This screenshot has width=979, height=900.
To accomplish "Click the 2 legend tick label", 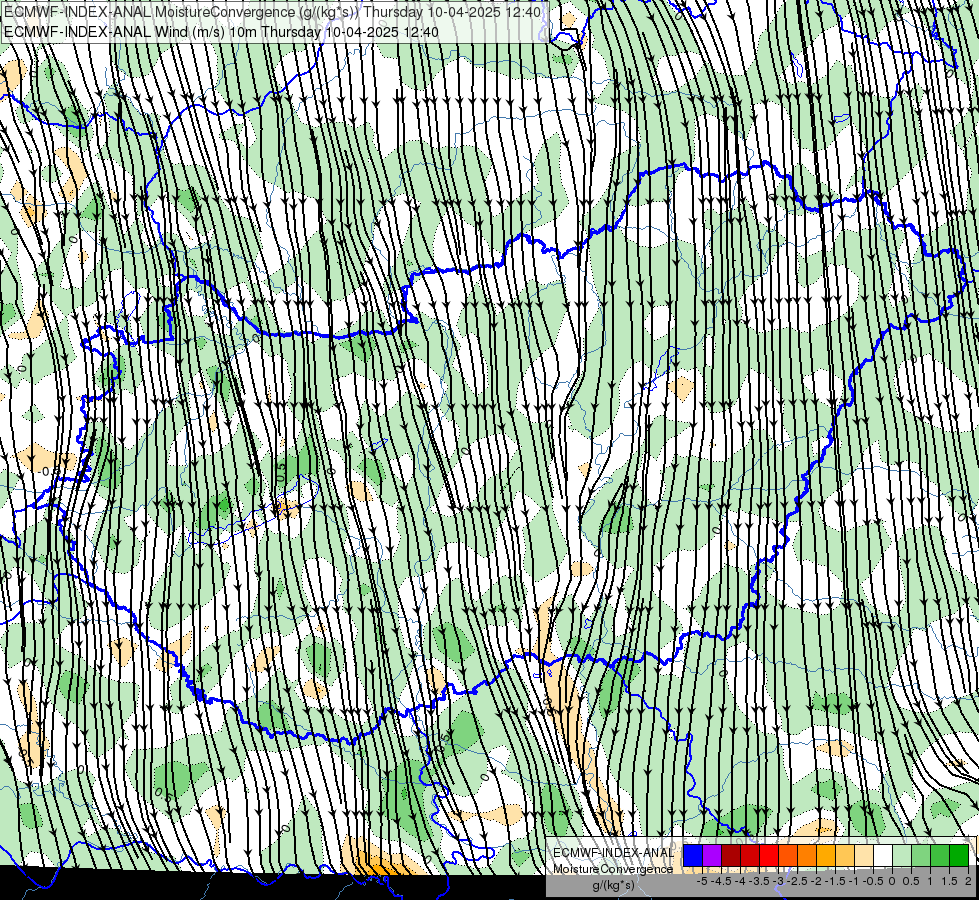I will click(968, 881).
